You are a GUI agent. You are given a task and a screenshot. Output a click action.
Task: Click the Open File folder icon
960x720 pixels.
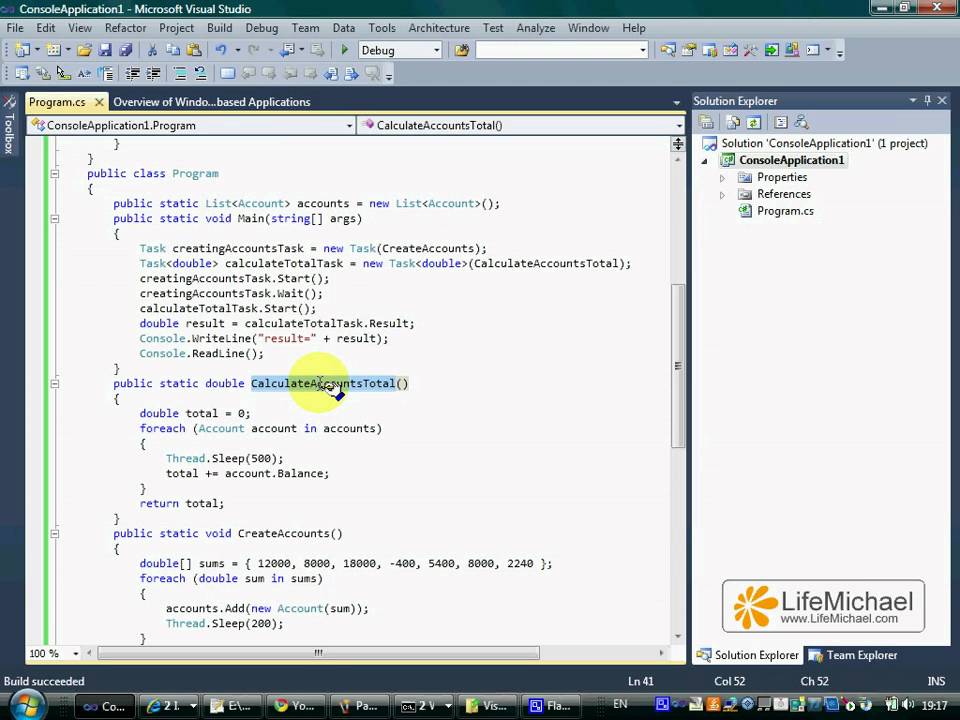click(84, 50)
